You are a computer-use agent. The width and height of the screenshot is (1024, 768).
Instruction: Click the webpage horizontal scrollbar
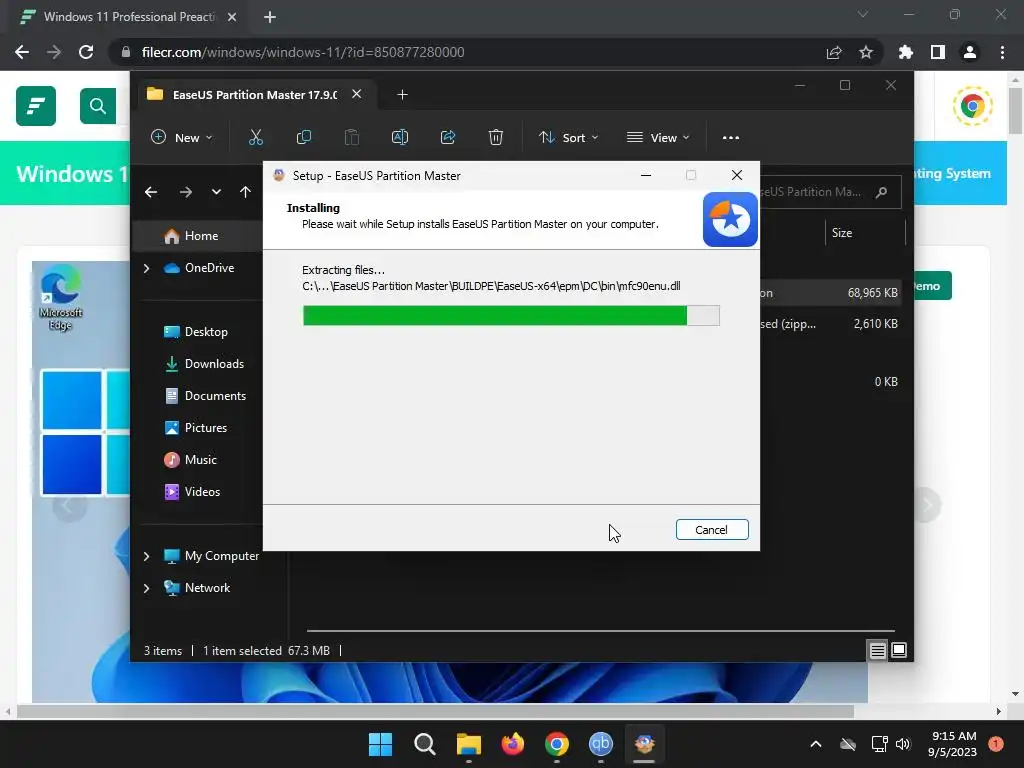coord(436,711)
